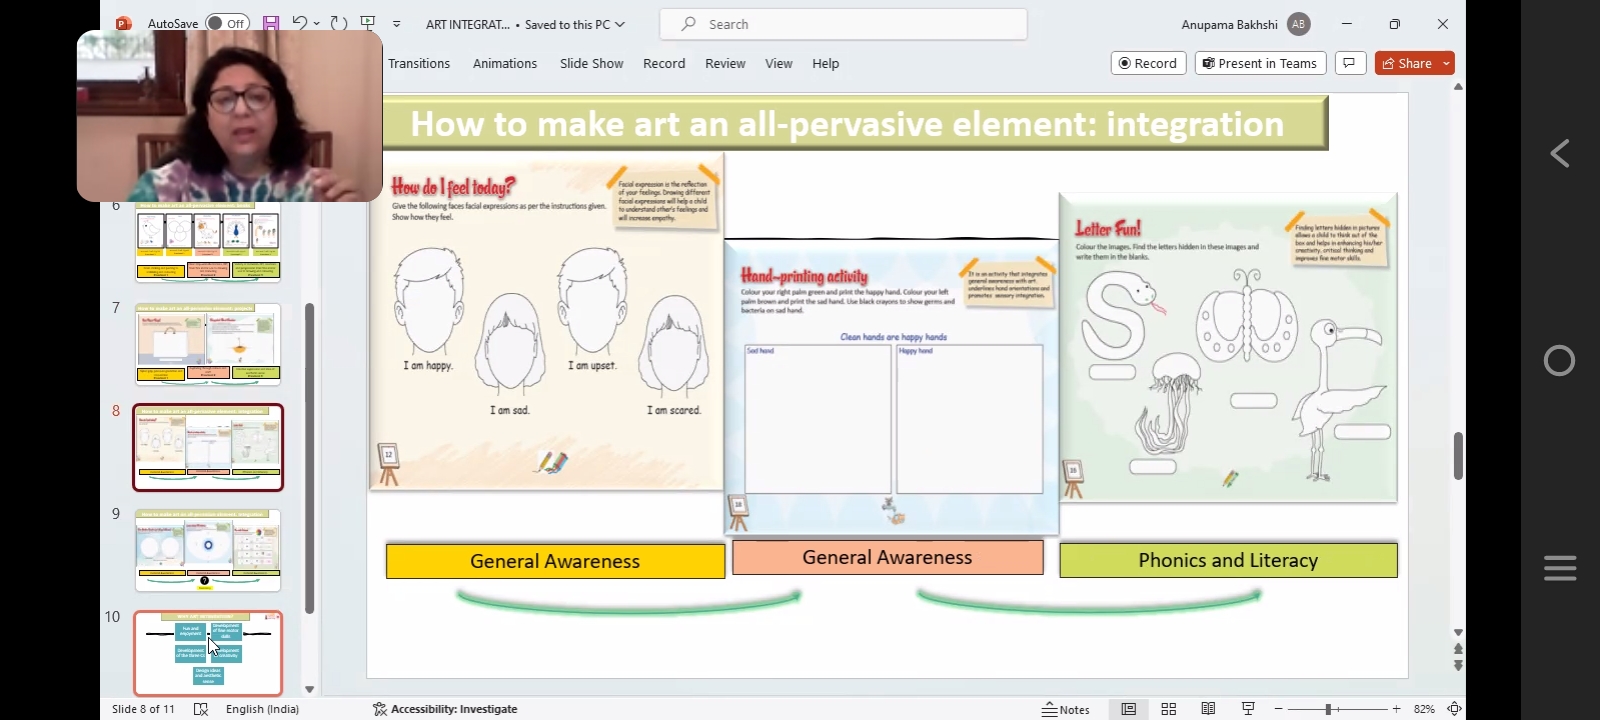Click the spell check status icon
1600x720 pixels.
201,709
